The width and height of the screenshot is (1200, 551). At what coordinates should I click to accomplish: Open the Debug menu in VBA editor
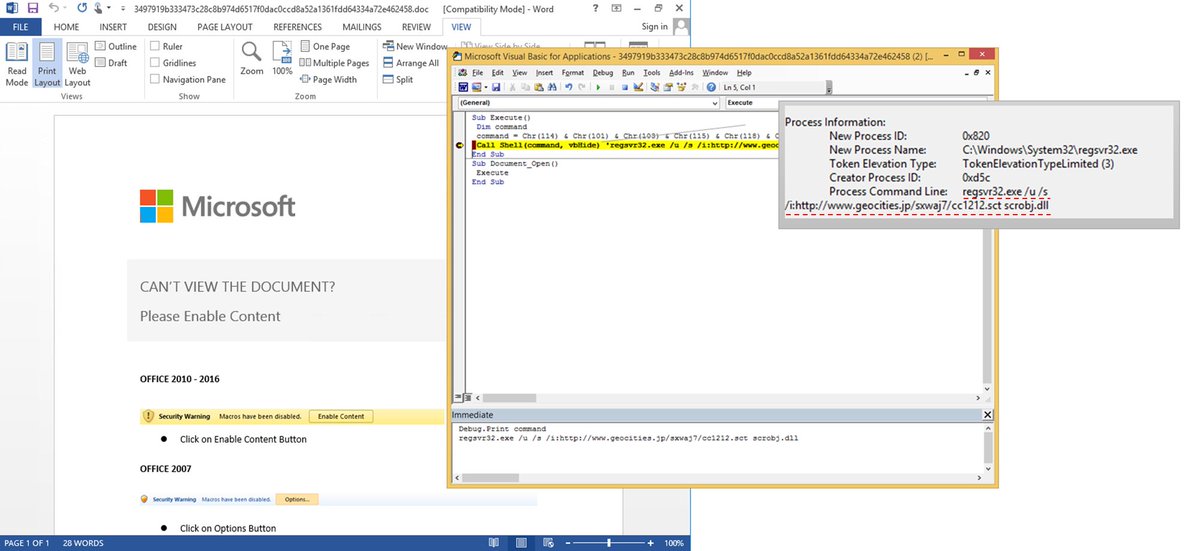pyautogui.click(x=603, y=73)
